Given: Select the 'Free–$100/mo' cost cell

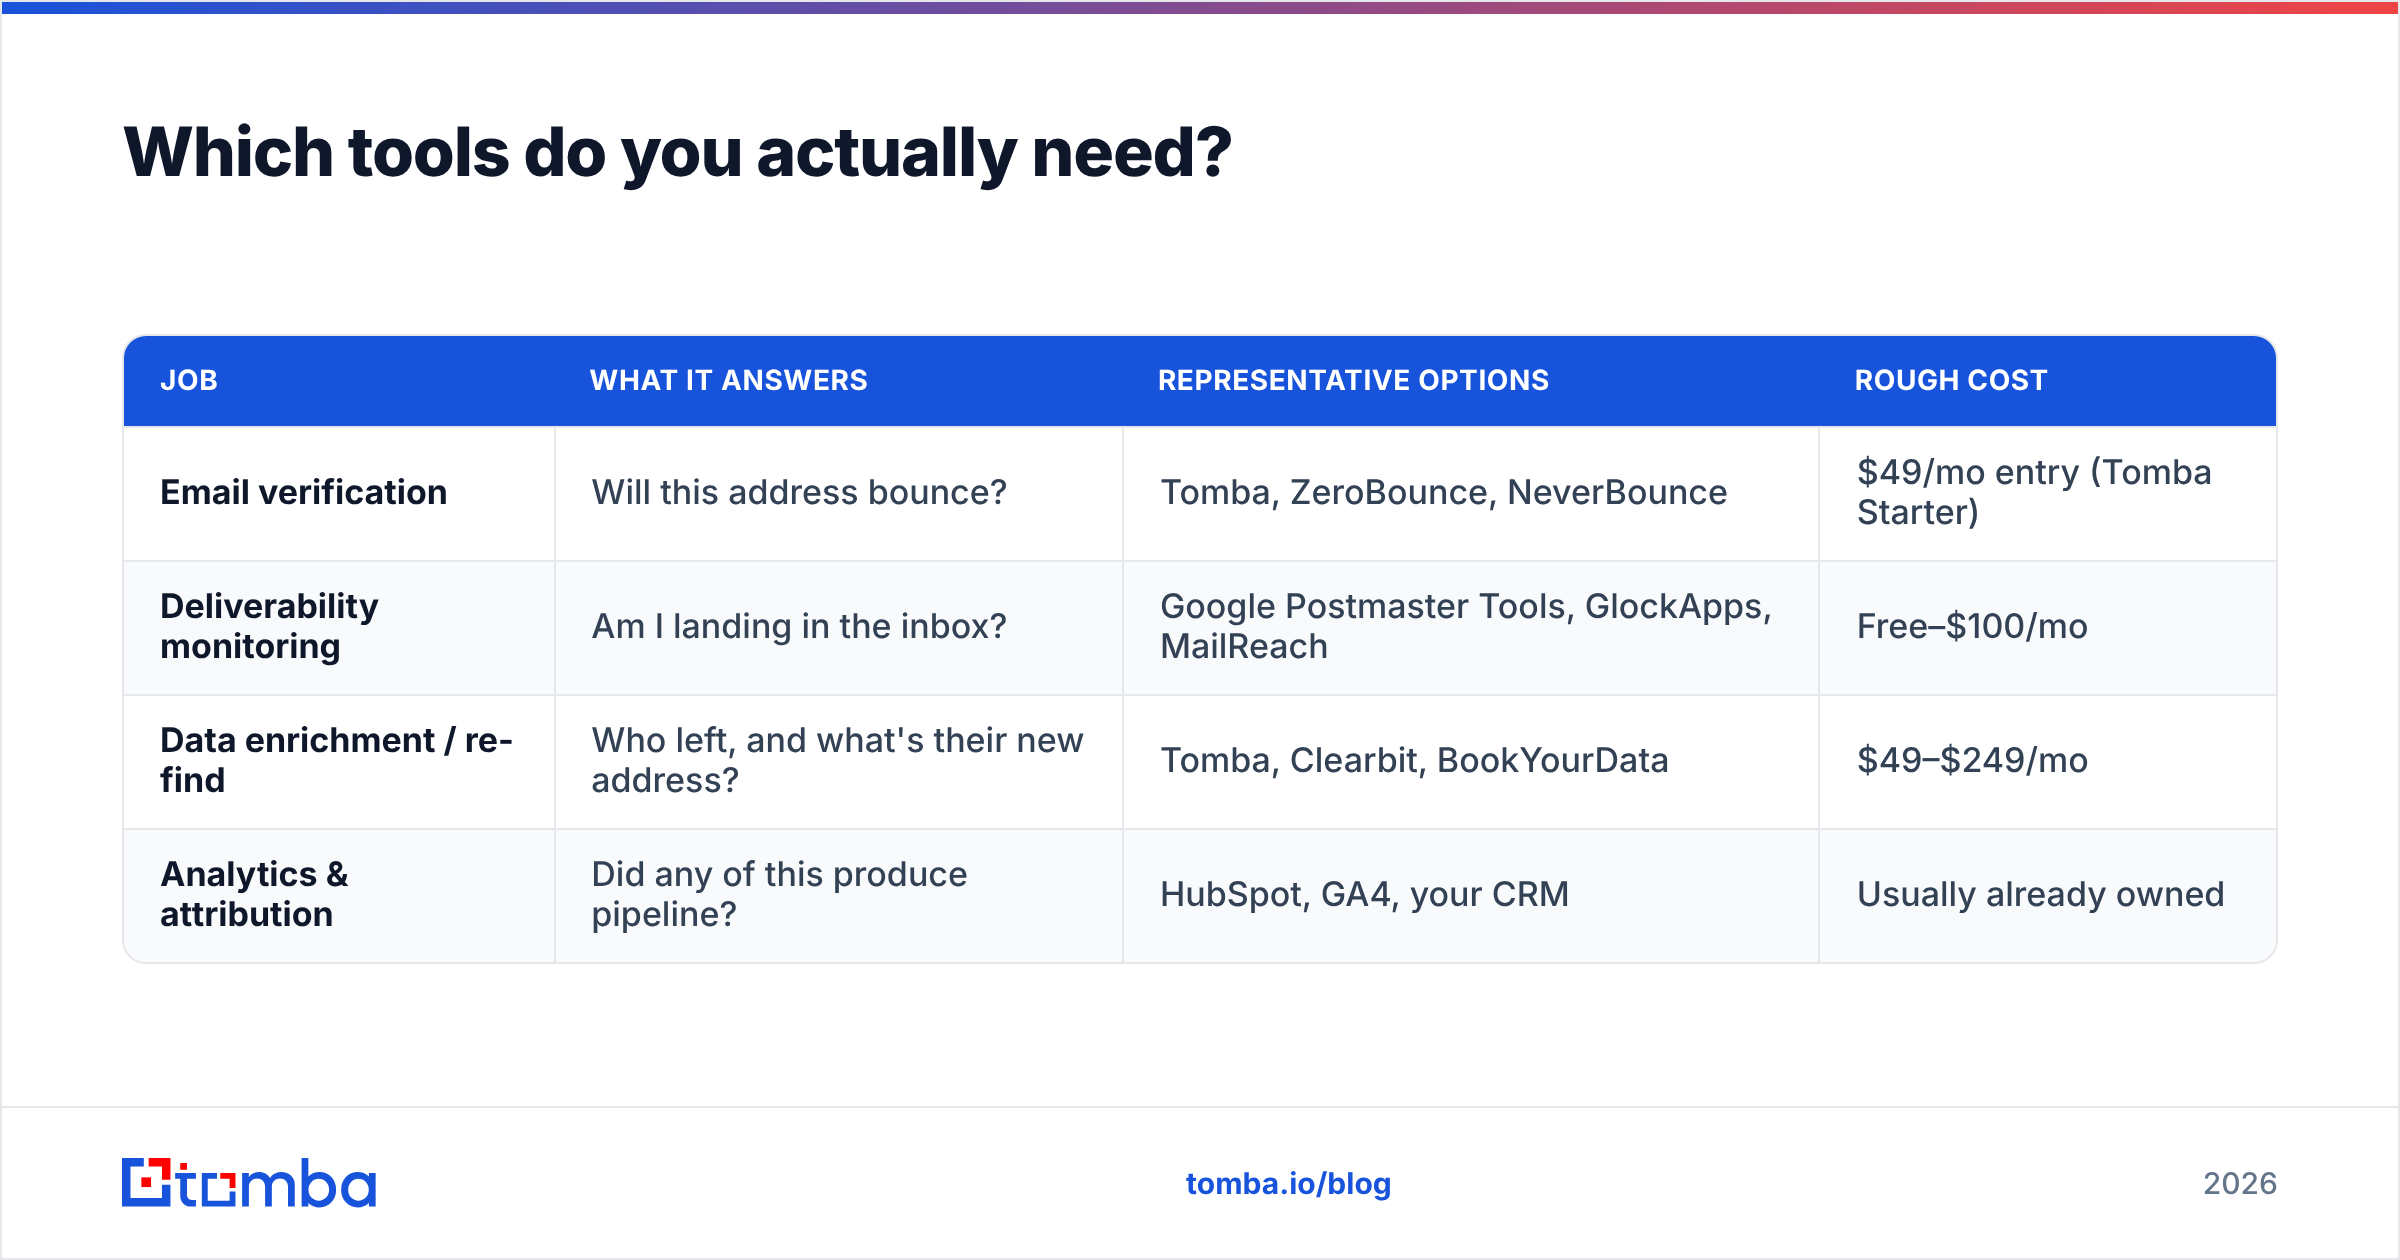Looking at the screenshot, I should (x=2048, y=627).
